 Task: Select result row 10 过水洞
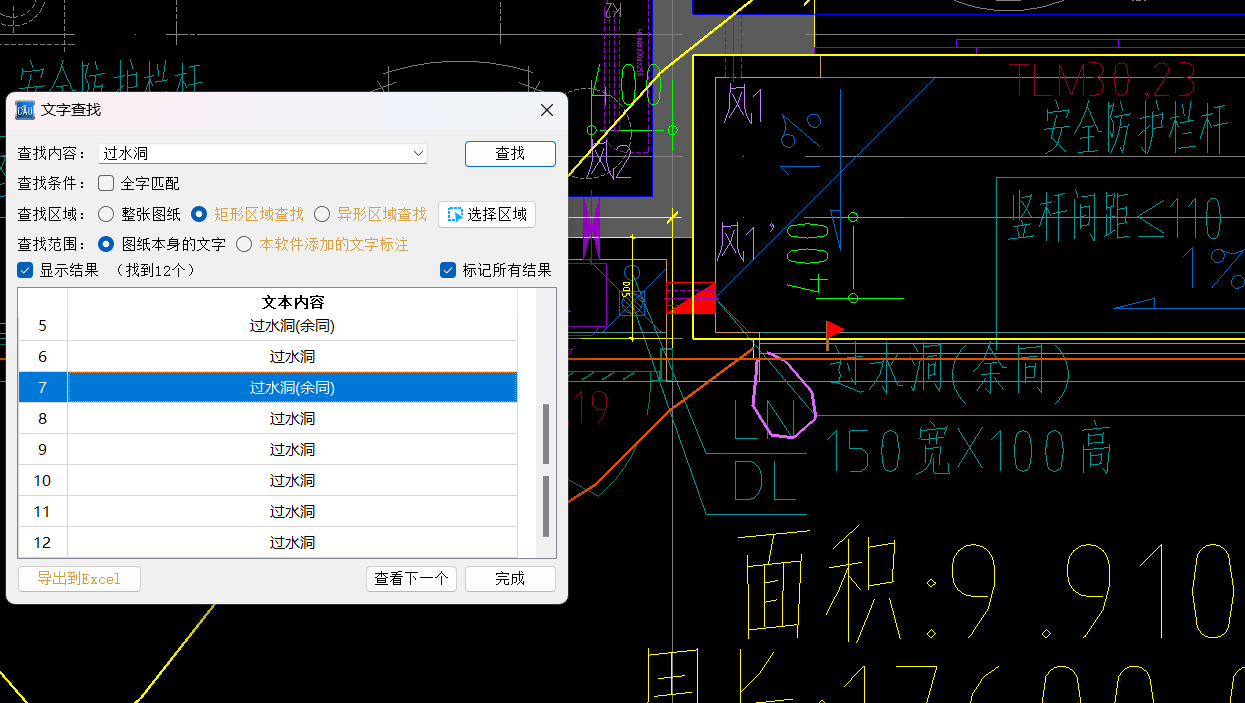point(268,480)
